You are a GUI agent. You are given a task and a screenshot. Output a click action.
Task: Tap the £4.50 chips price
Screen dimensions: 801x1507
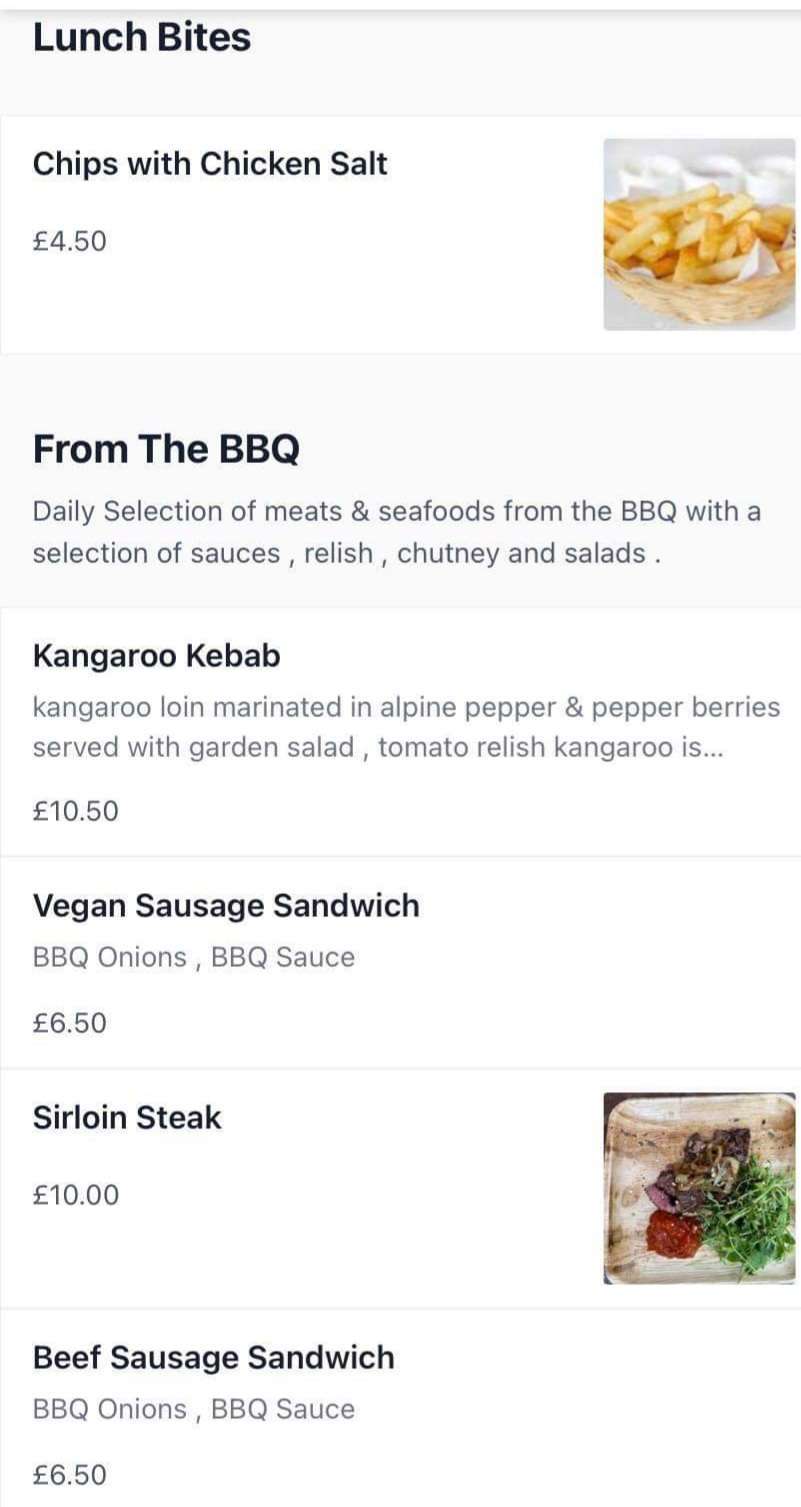pyautogui.click(x=69, y=241)
